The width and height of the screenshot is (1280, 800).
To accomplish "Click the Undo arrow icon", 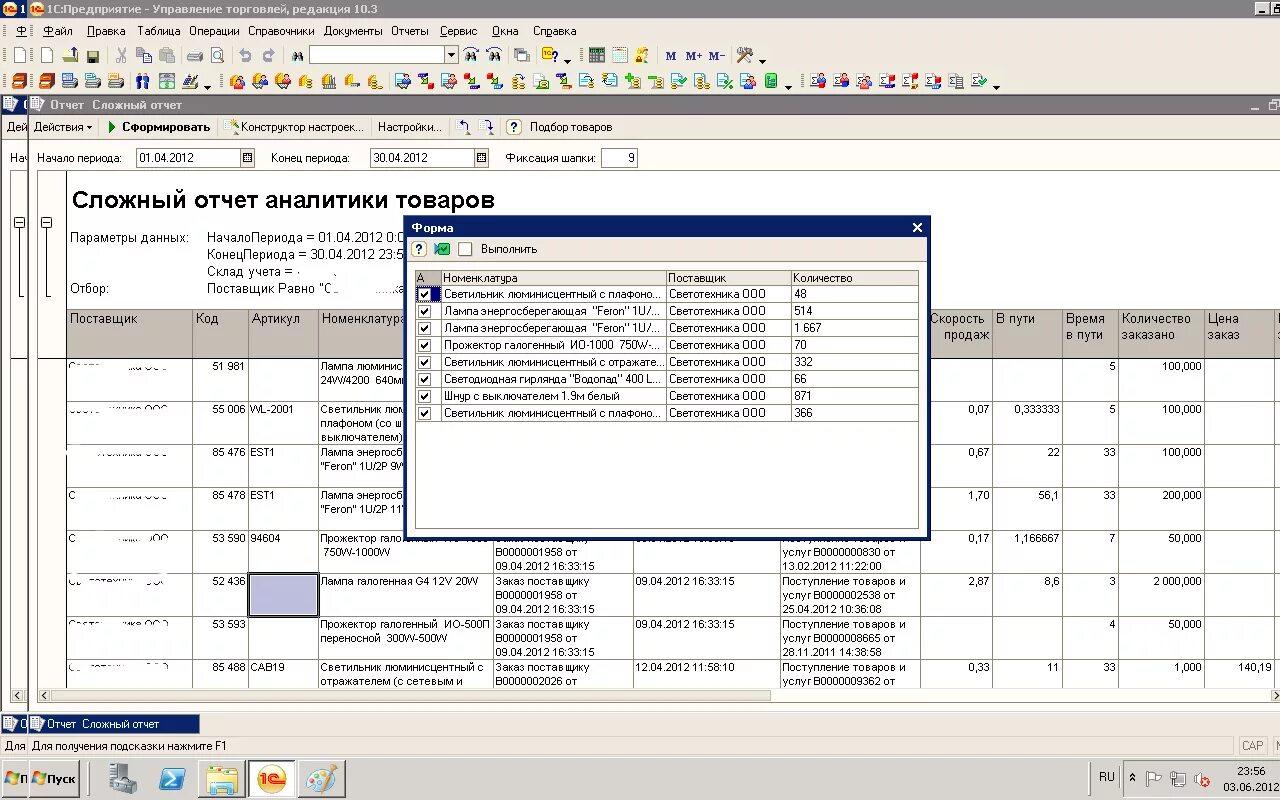I will (x=245, y=56).
